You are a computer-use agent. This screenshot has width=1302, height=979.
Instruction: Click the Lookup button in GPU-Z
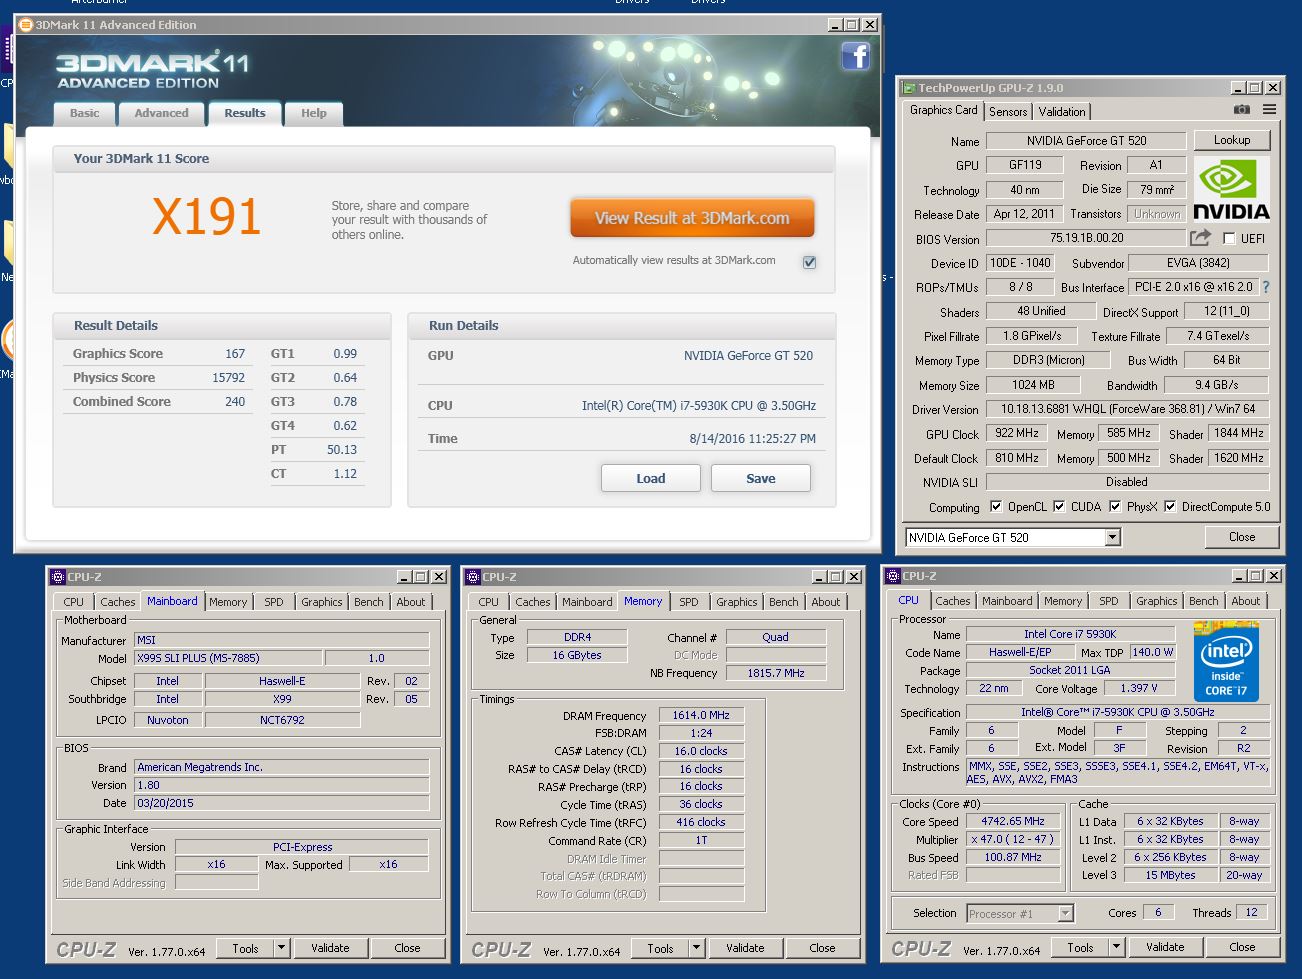pyautogui.click(x=1232, y=140)
